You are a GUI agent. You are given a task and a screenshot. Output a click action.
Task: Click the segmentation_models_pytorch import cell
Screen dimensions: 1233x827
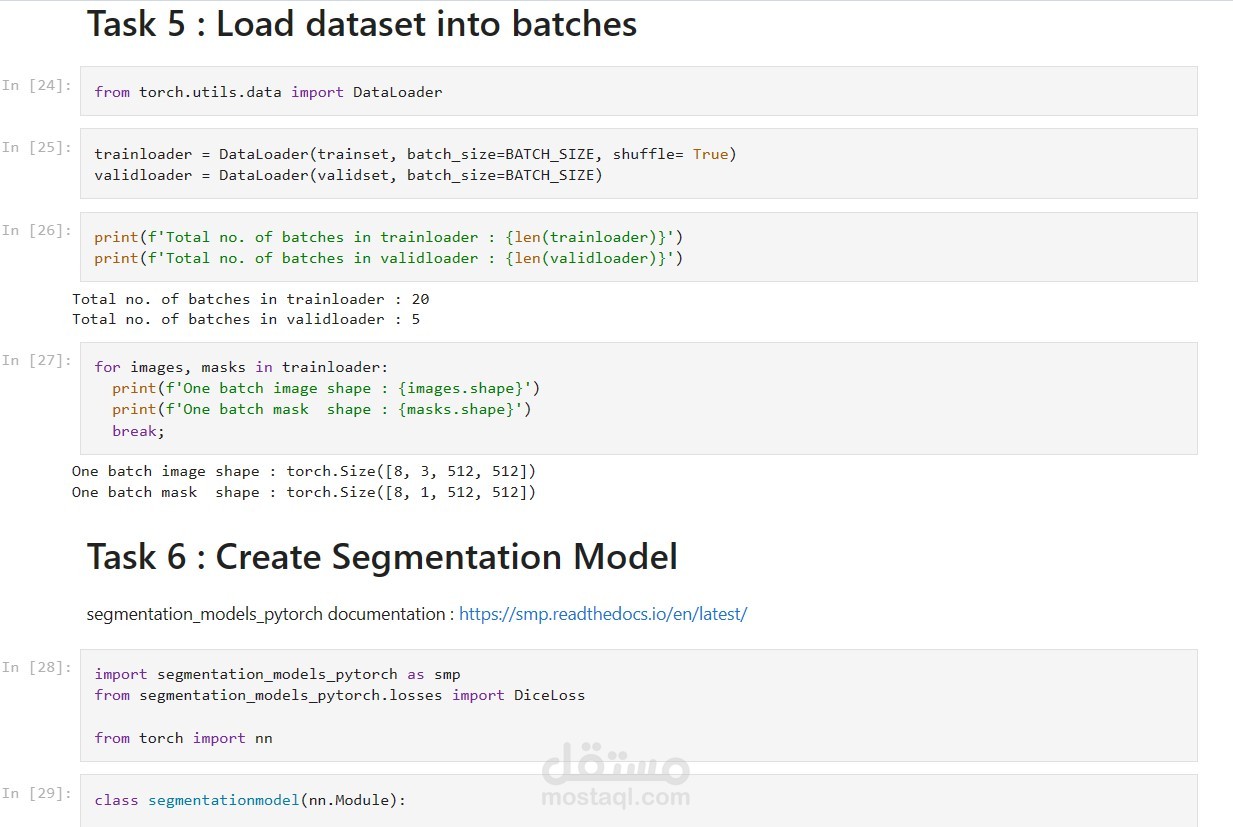point(638,705)
